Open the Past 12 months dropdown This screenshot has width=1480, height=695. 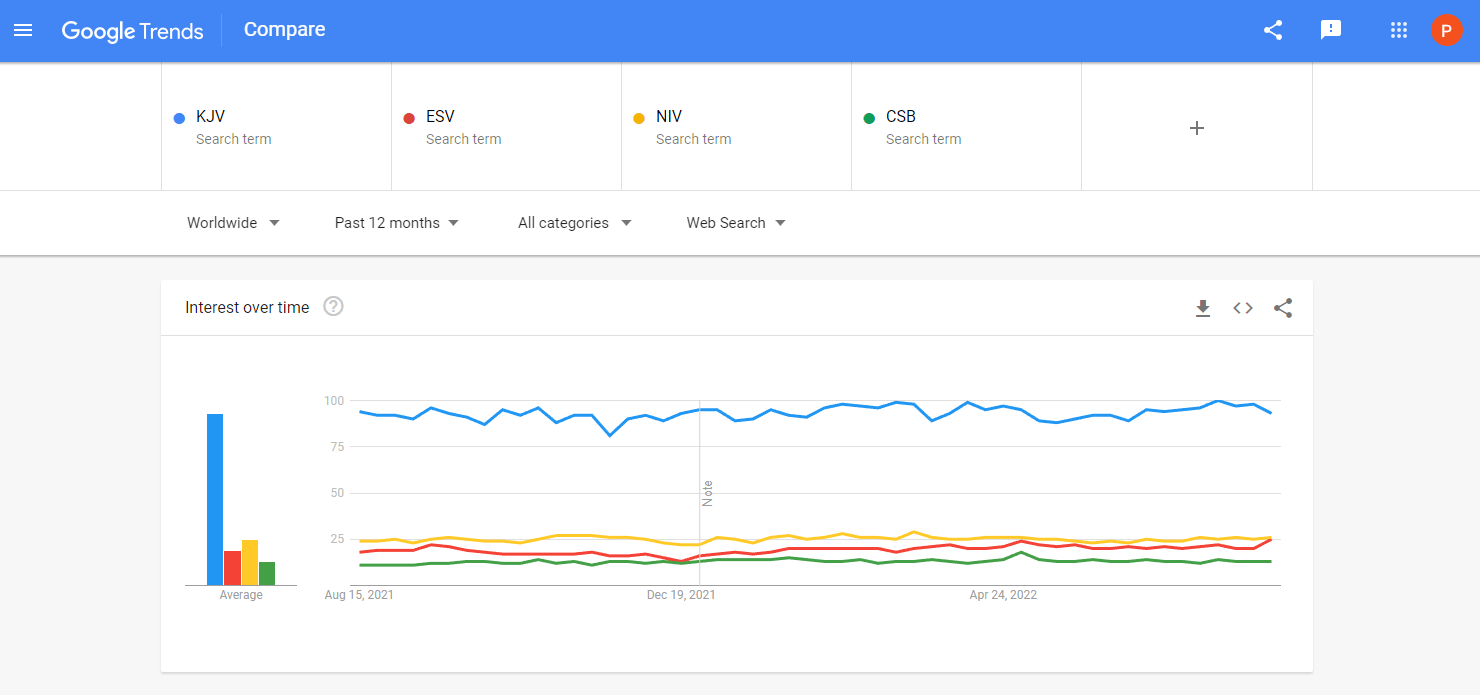click(397, 223)
